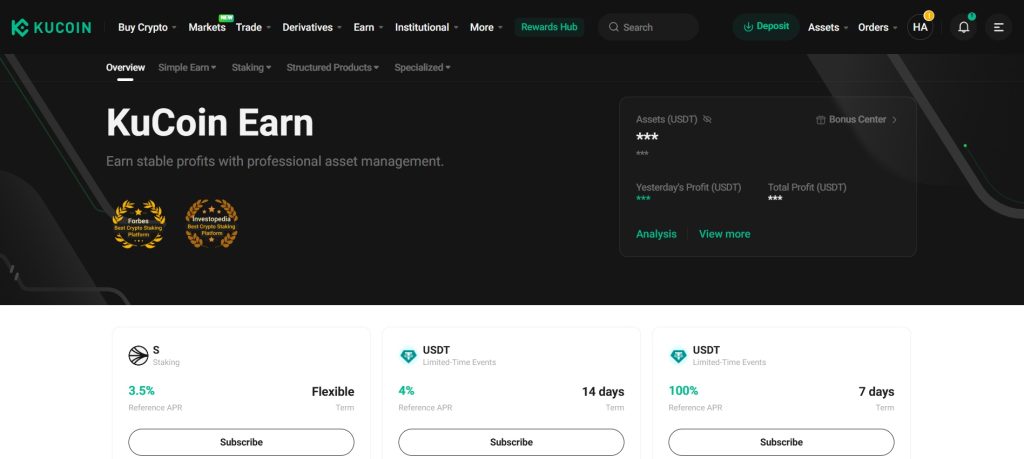Click the chevron right of Bonus Center
Viewport: 1024px width, 459px height.
point(894,119)
